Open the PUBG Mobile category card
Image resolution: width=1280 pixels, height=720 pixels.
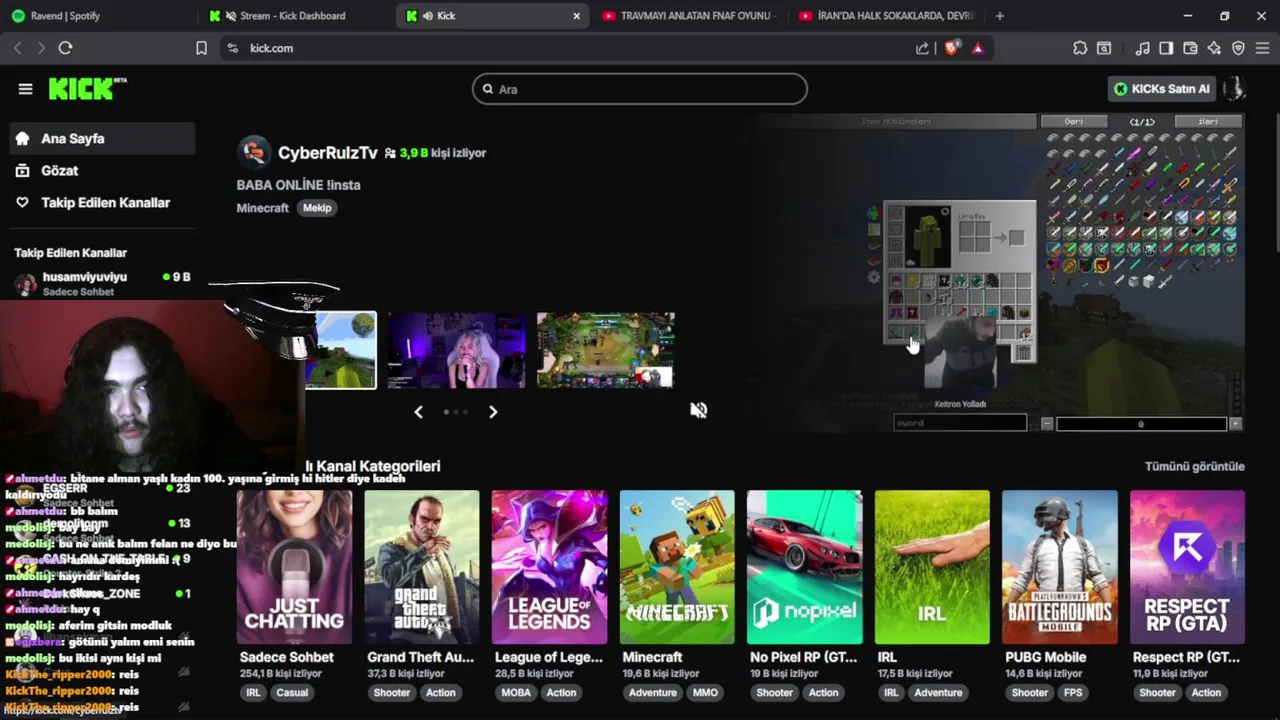pyautogui.click(x=1060, y=567)
